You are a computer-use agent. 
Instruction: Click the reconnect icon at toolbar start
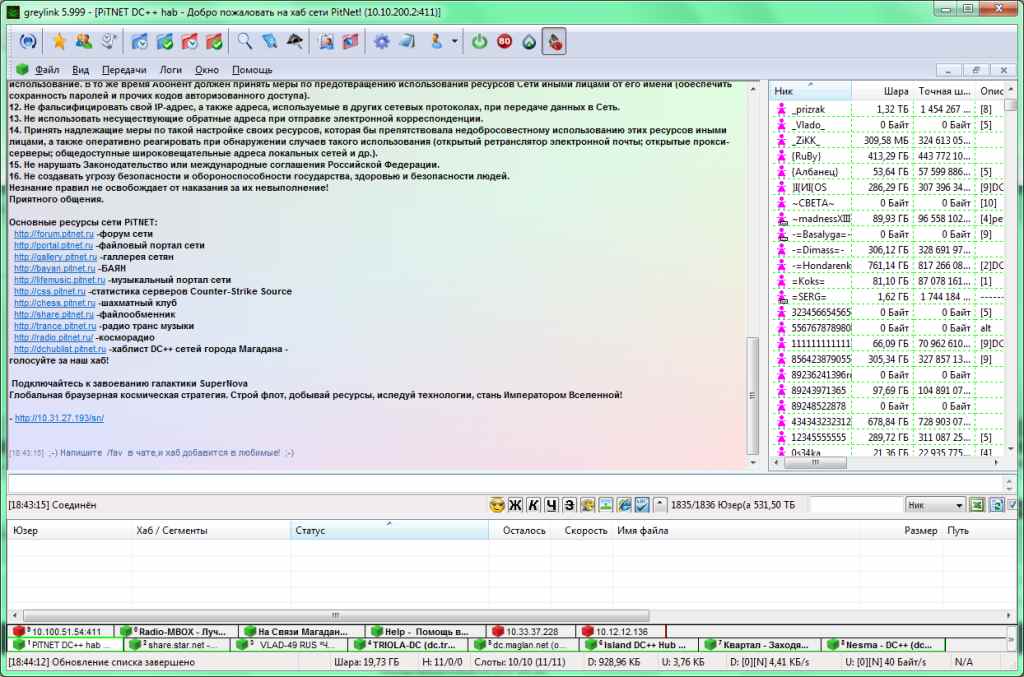pyautogui.click(x=27, y=42)
